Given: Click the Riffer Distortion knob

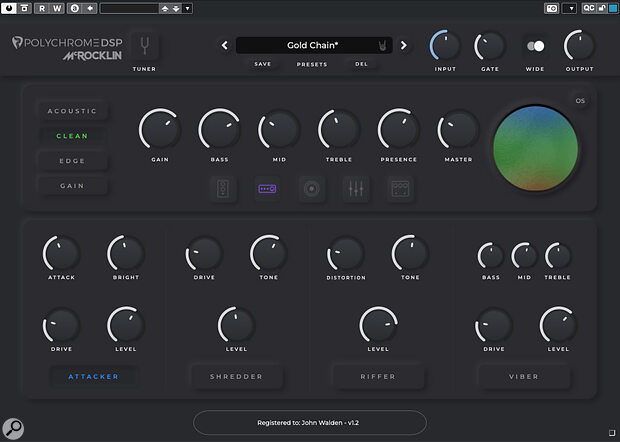Looking at the screenshot, I should [x=346, y=254].
